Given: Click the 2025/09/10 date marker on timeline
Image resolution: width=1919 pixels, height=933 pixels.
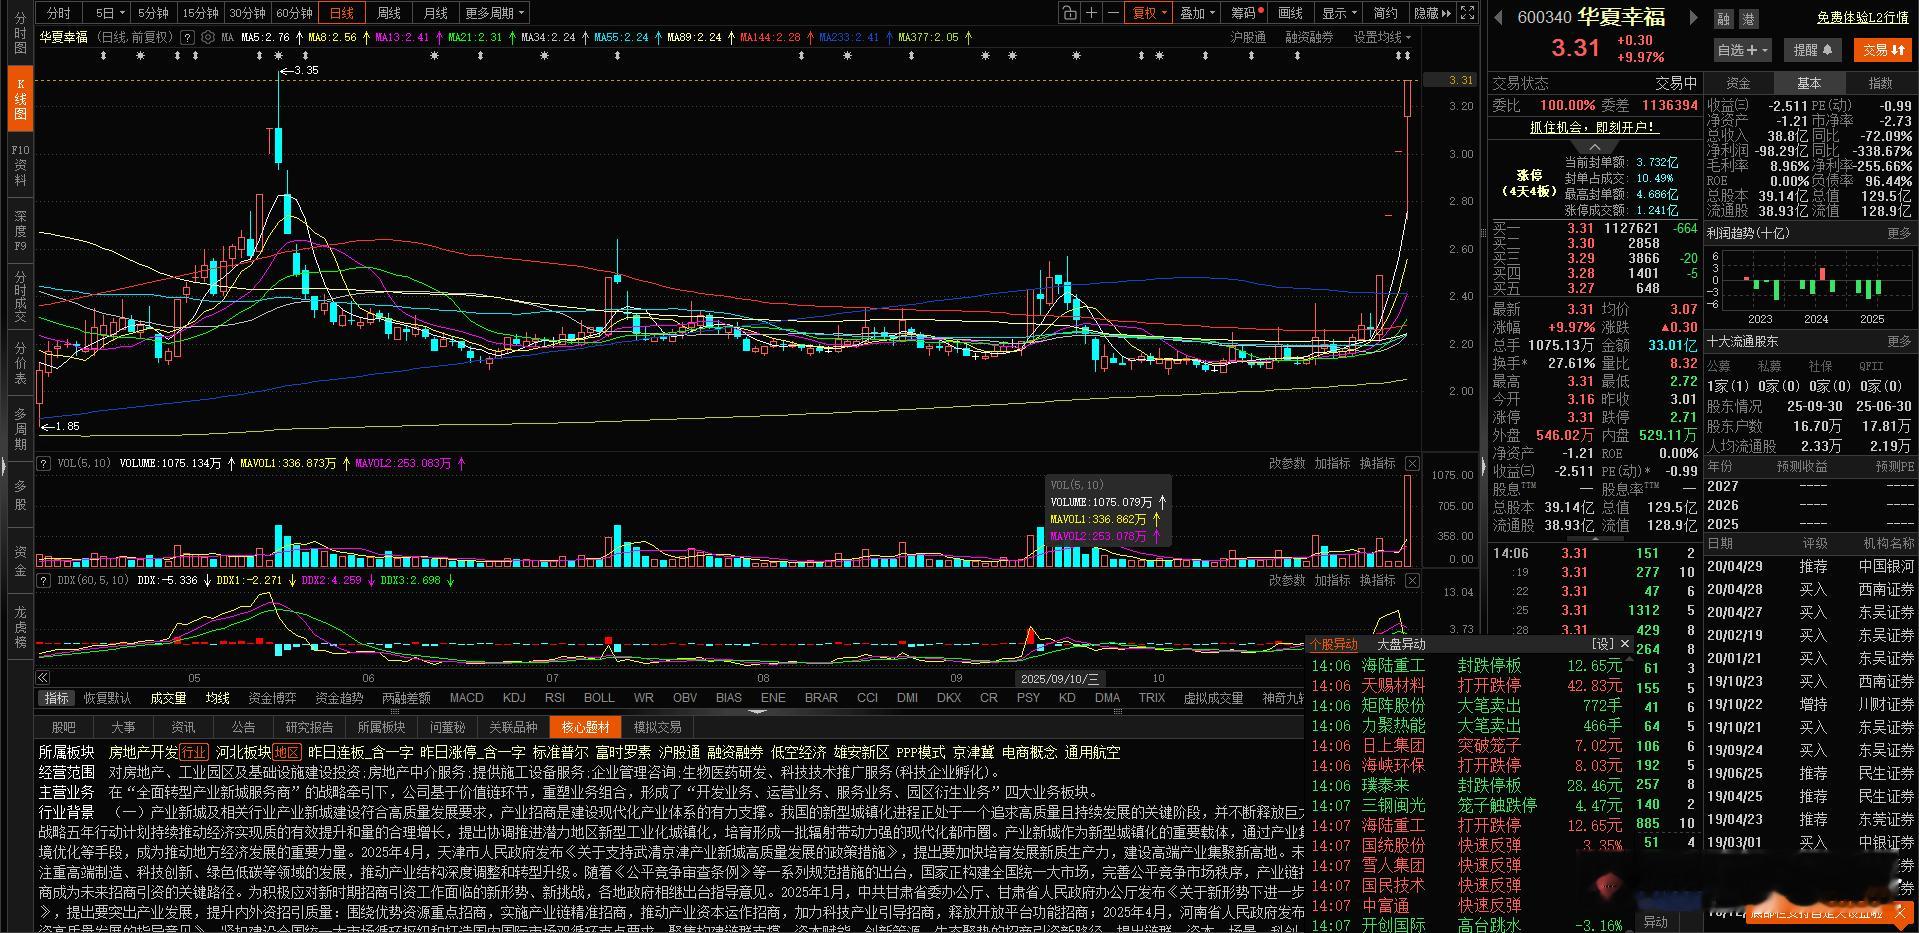Looking at the screenshot, I should (x=1060, y=678).
